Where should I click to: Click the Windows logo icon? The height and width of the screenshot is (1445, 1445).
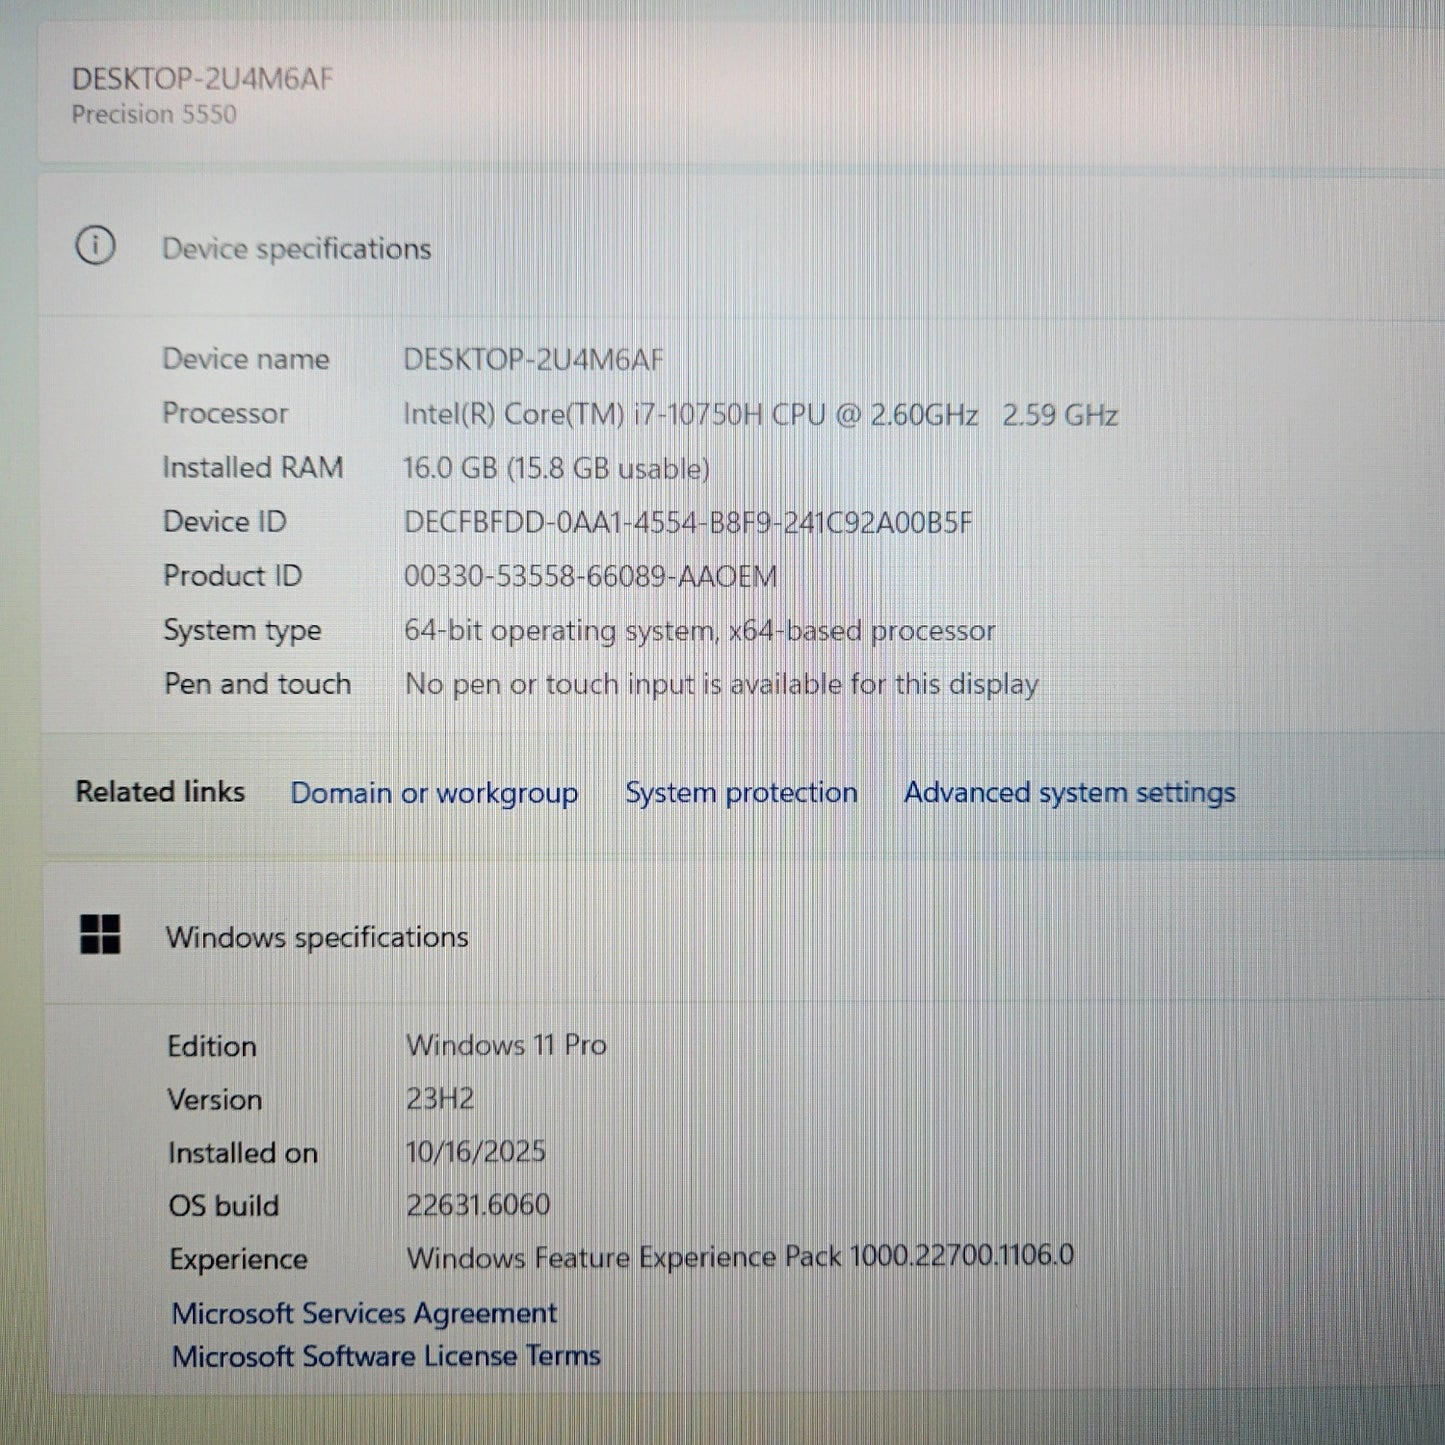[x=100, y=935]
